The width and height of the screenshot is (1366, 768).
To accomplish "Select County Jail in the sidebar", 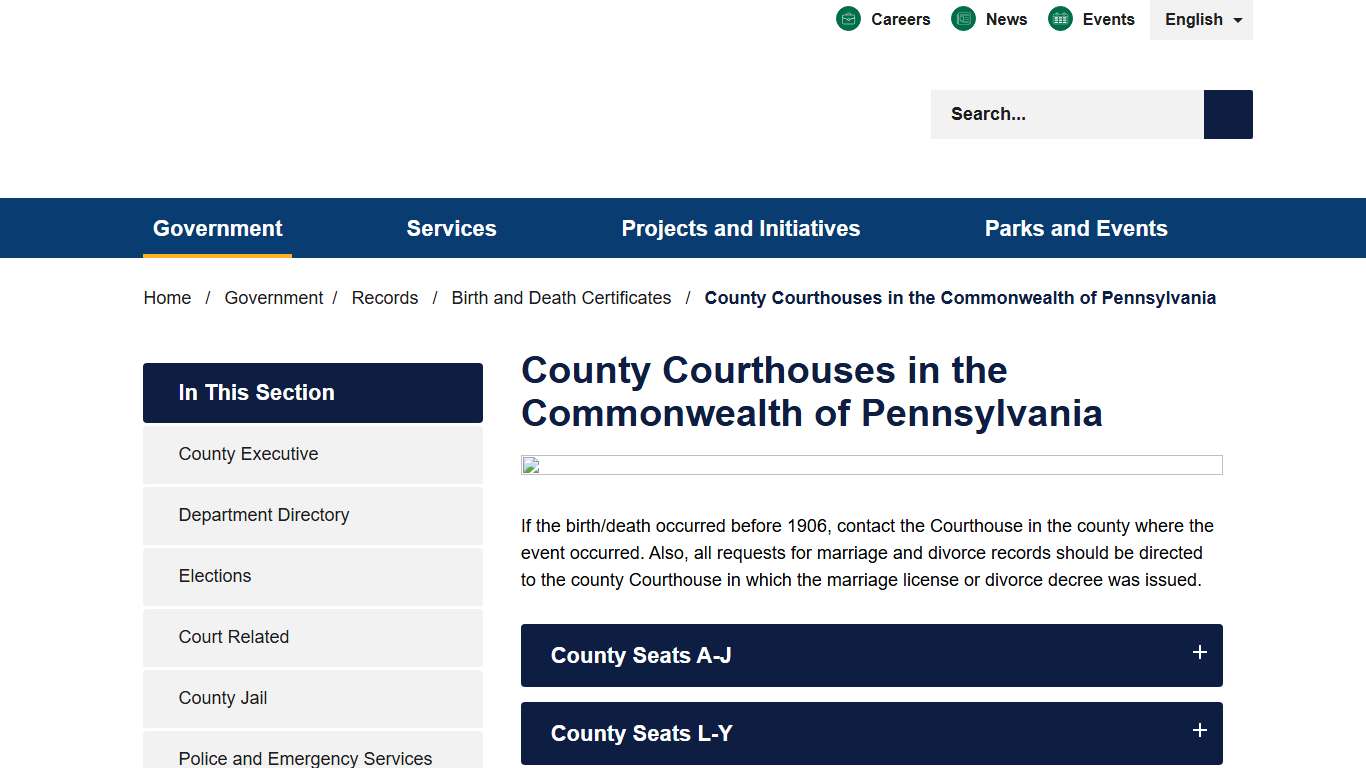I will [x=222, y=698].
